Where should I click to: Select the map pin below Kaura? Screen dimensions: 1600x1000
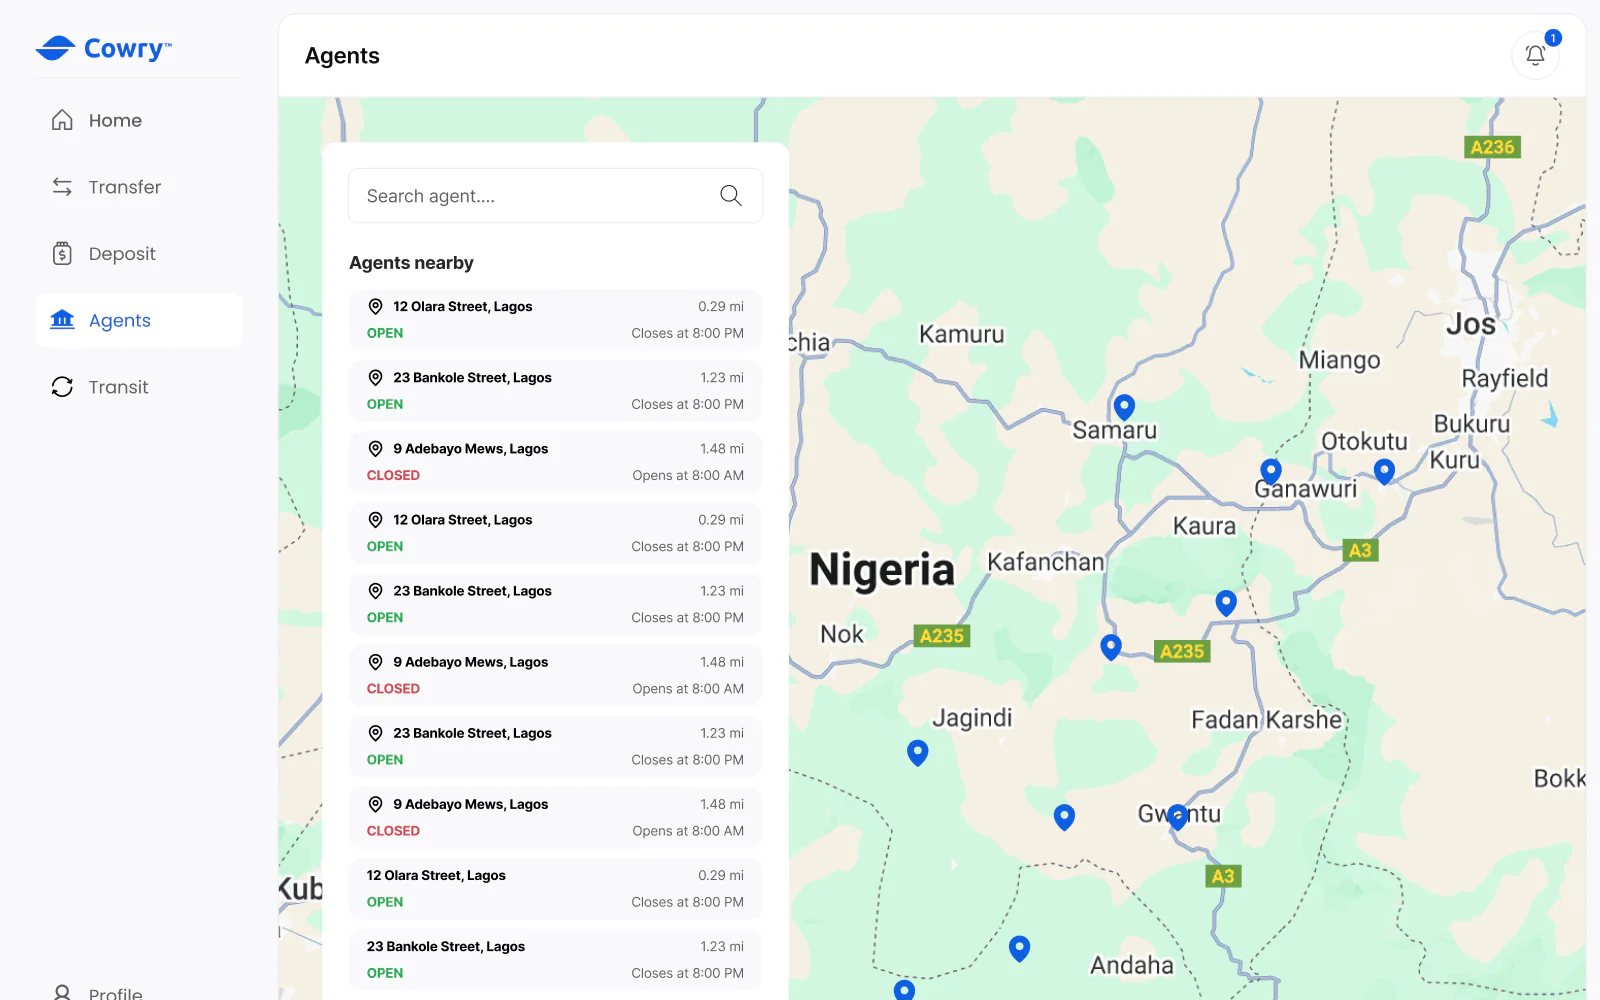pos(1226,603)
